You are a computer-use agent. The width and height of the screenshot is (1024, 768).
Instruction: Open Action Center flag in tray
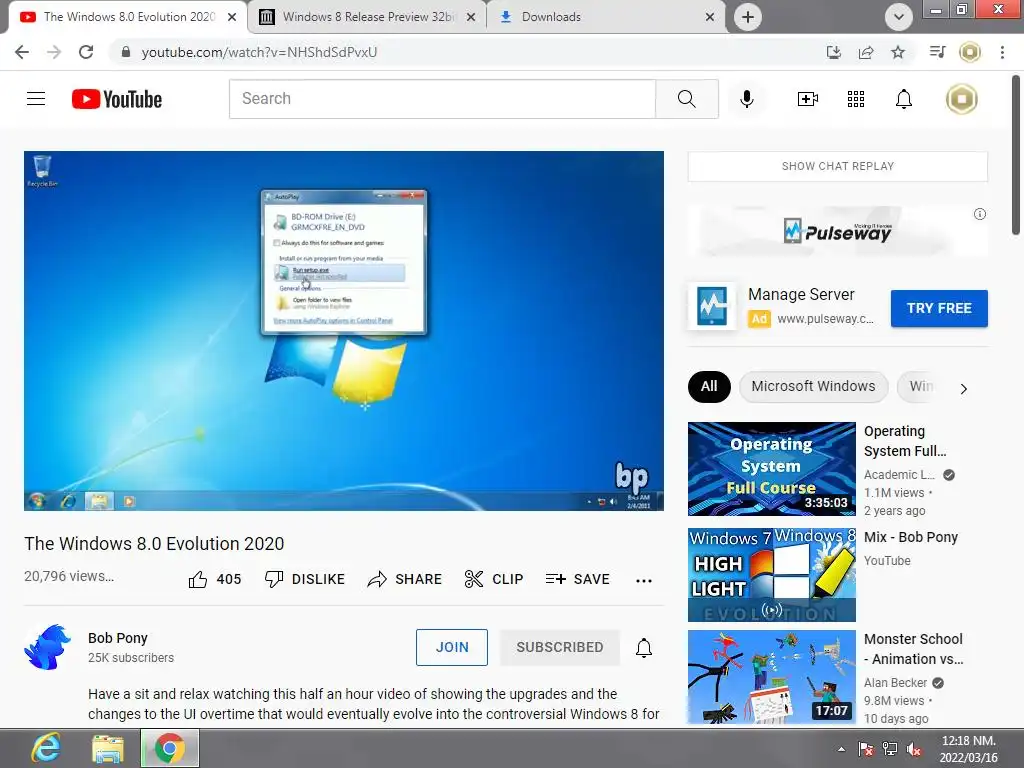tap(866, 749)
